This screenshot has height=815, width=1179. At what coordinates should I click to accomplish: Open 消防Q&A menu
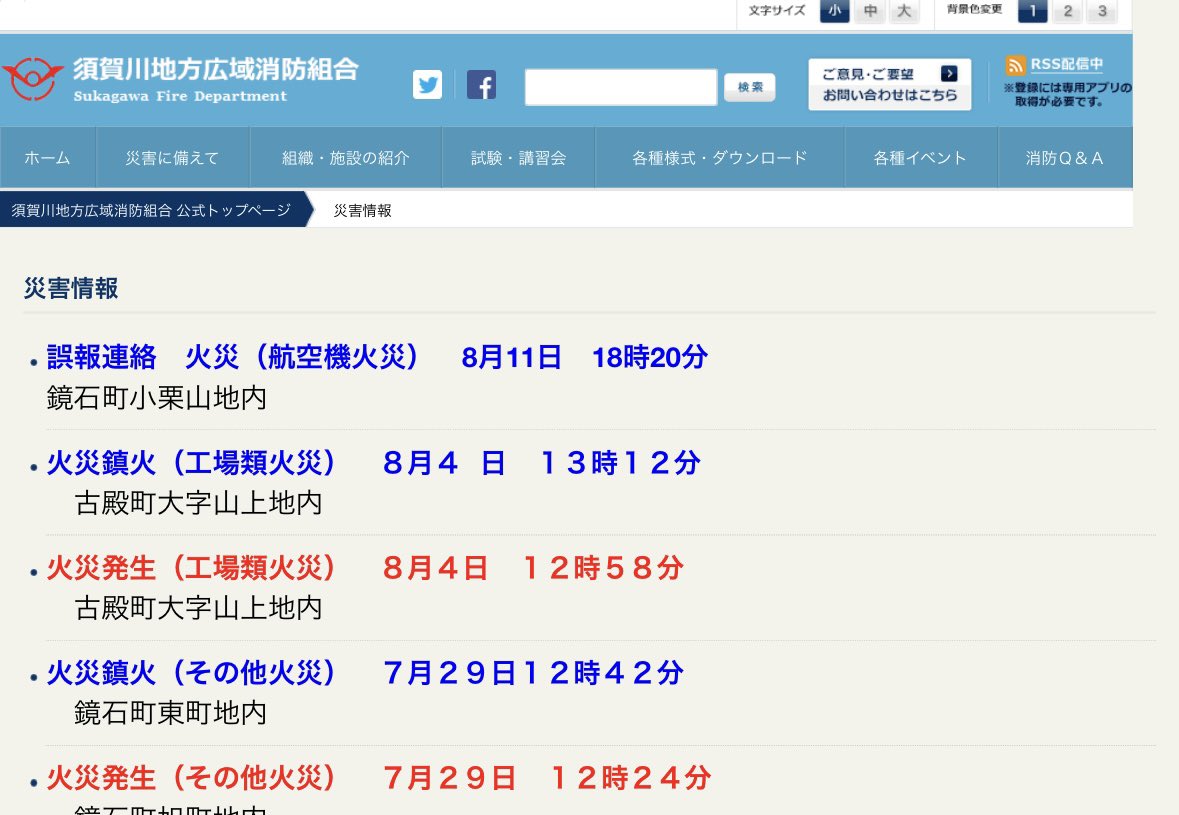coord(1065,157)
